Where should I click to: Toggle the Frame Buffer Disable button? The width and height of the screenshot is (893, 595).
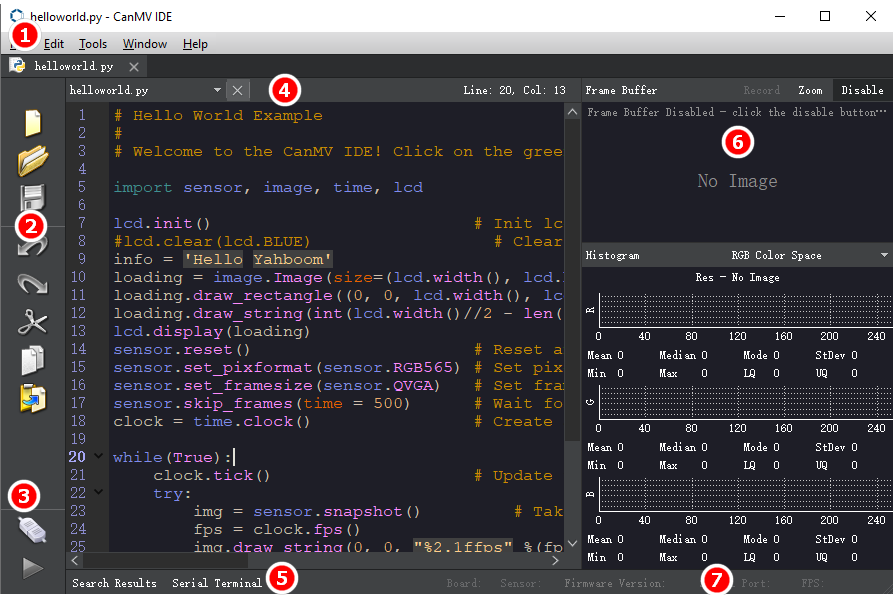coord(862,90)
